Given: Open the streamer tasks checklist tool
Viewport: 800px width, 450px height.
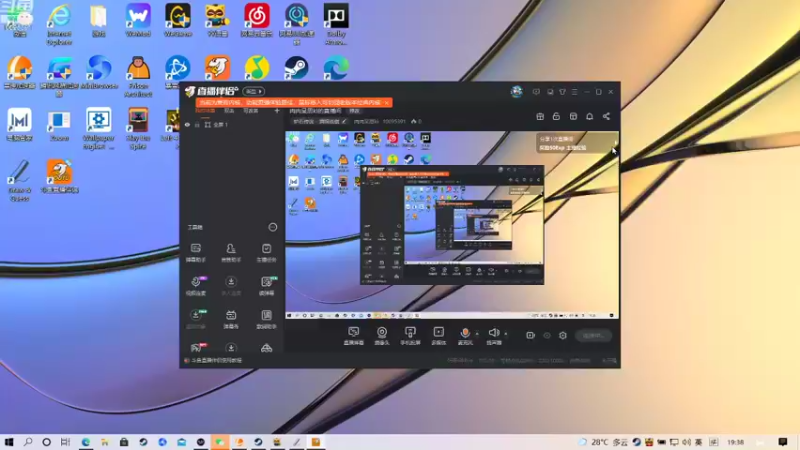Looking at the screenshot, I should [266, 253].
